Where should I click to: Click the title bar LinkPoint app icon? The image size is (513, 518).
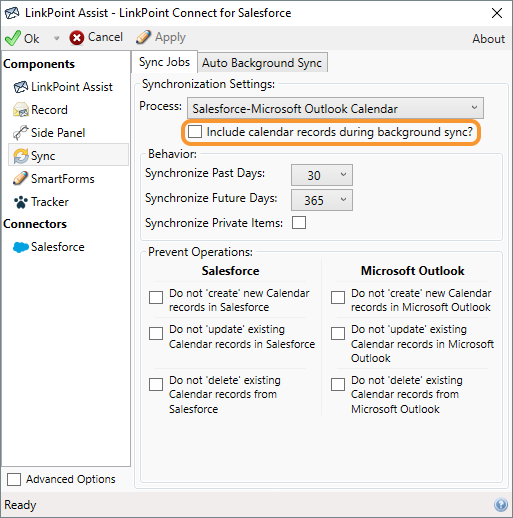coord(12,13)
